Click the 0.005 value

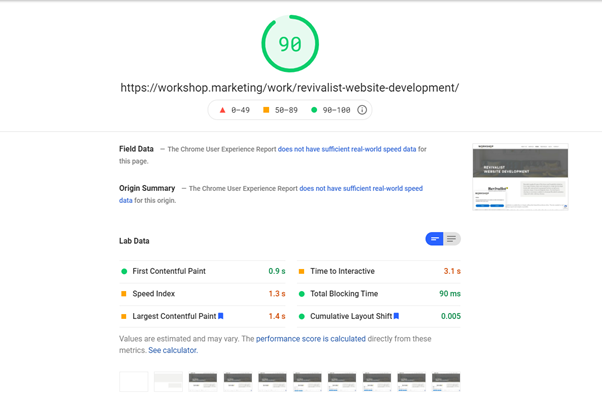point(451,316)
